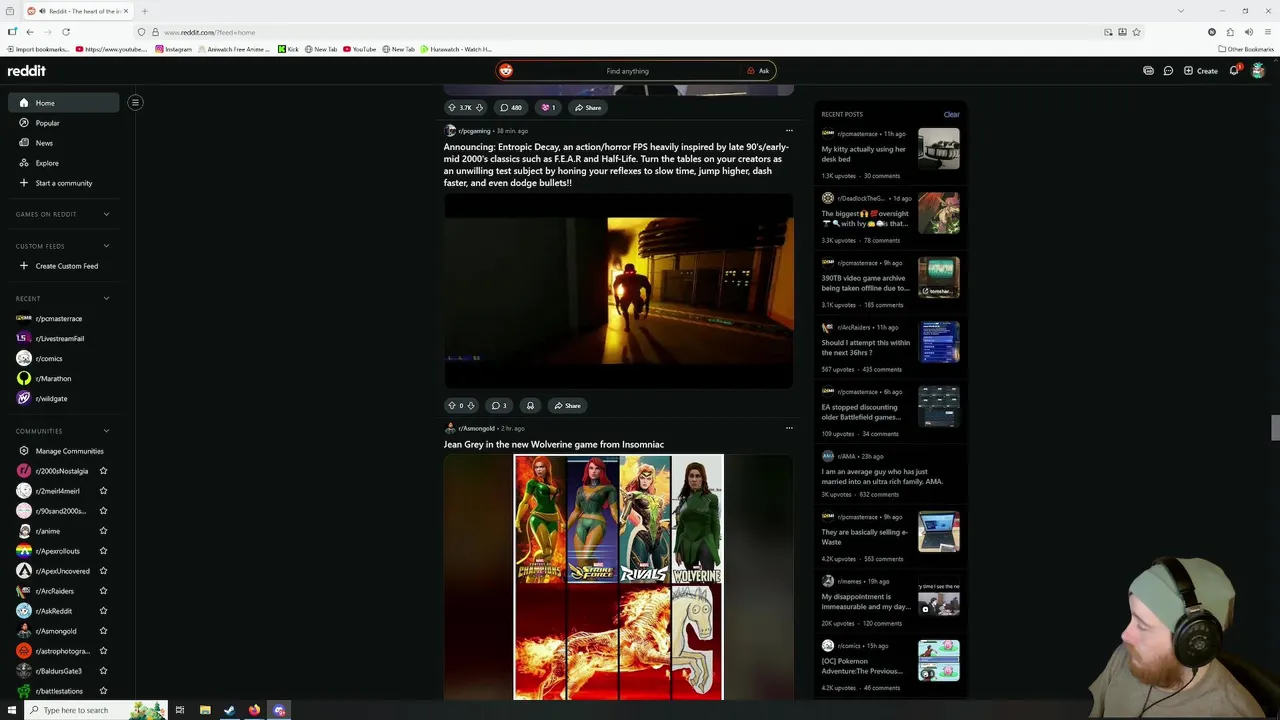The height and width of the screenshot is (720, 1280).
Task: Downvote the Entropic Decay post
Action: (x=471, y=405)
